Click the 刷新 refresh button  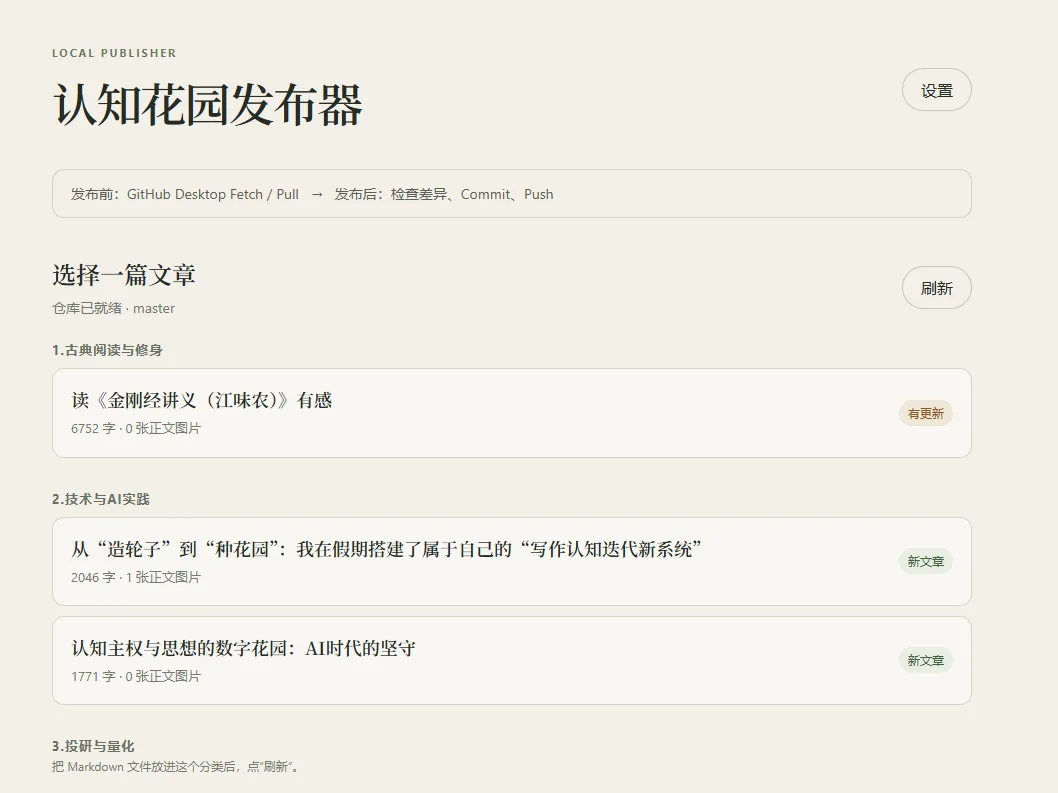pos(937,288)
